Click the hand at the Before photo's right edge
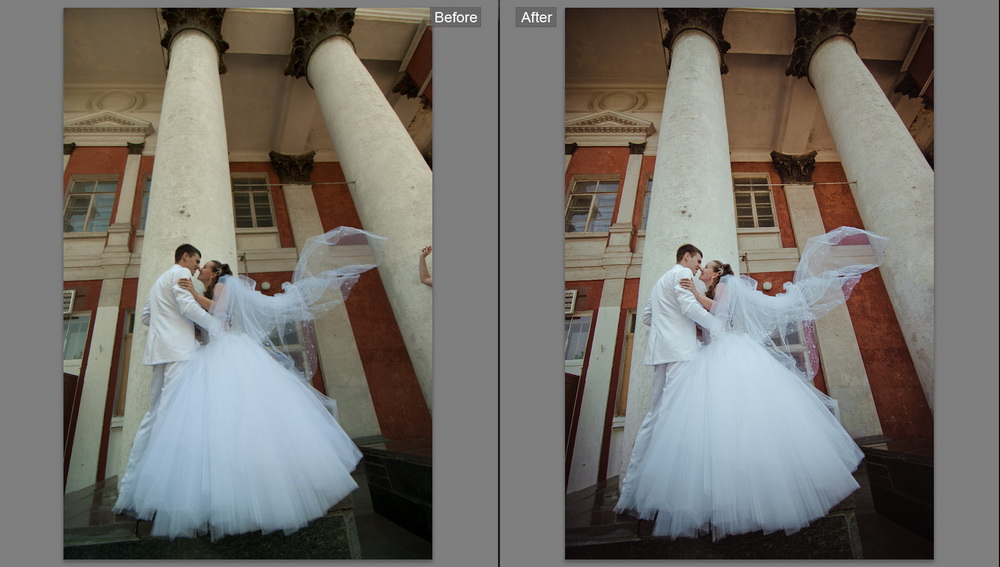 click(426, 264)
